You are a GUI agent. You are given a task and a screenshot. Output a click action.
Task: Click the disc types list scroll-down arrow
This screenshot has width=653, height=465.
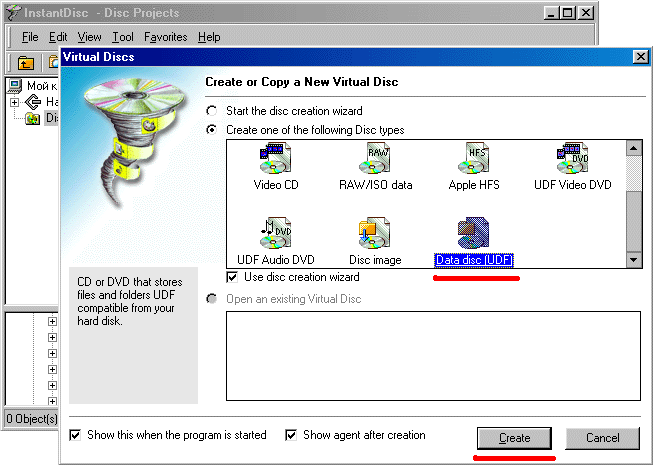point(634,260)
